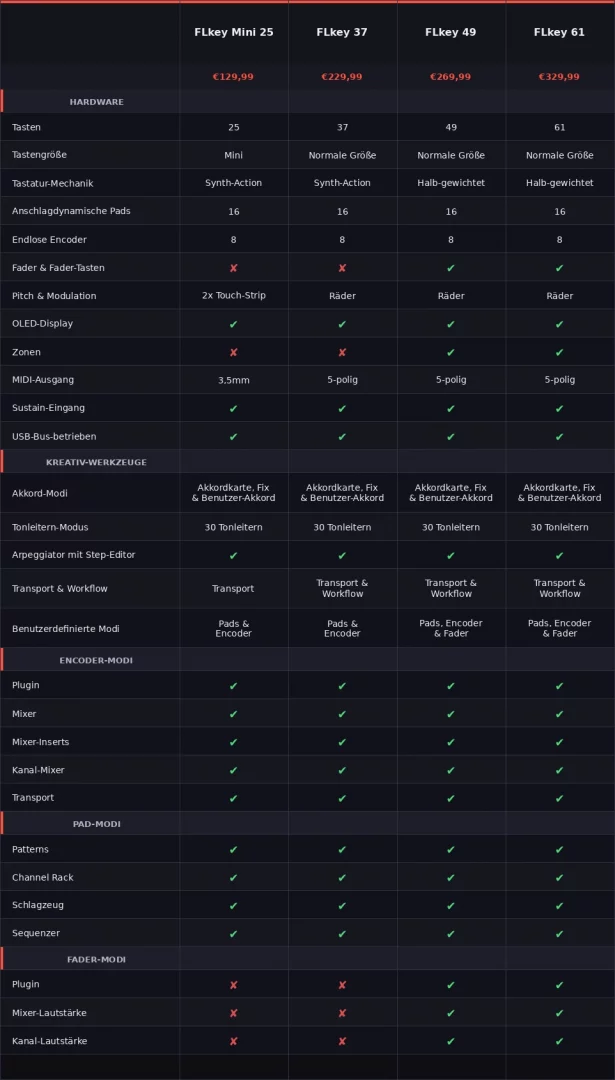Image resolution: width=615 pixels, height=1080 pixels.
Task: Click the €269,99 price
Action: tap(451, 76)
